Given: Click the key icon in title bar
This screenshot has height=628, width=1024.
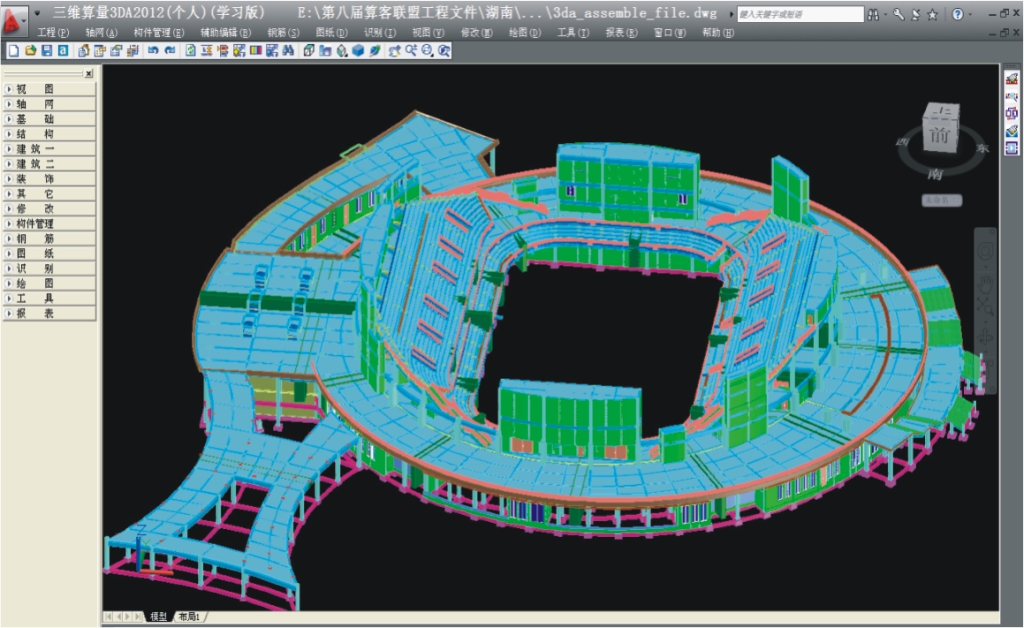Looking at the screenshot, I should tap(899, 14).
